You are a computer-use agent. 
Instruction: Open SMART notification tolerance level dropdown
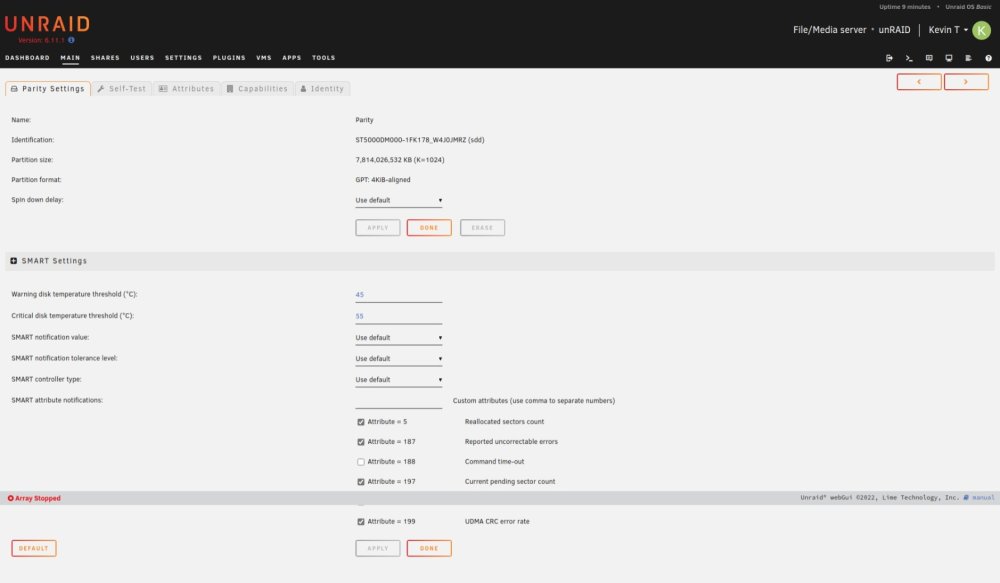tap(399, 358)
